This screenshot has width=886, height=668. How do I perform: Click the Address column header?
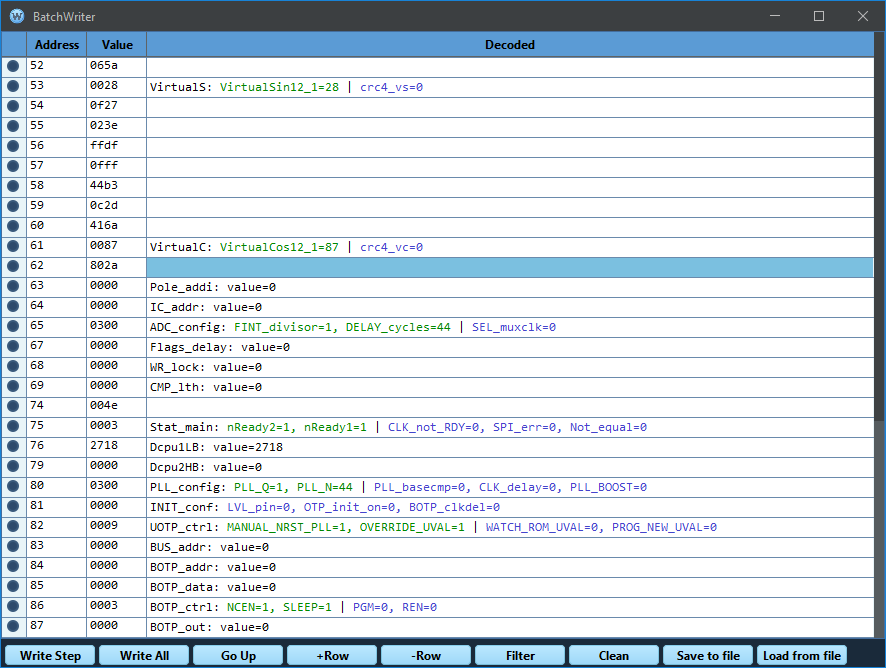point(57,45)
